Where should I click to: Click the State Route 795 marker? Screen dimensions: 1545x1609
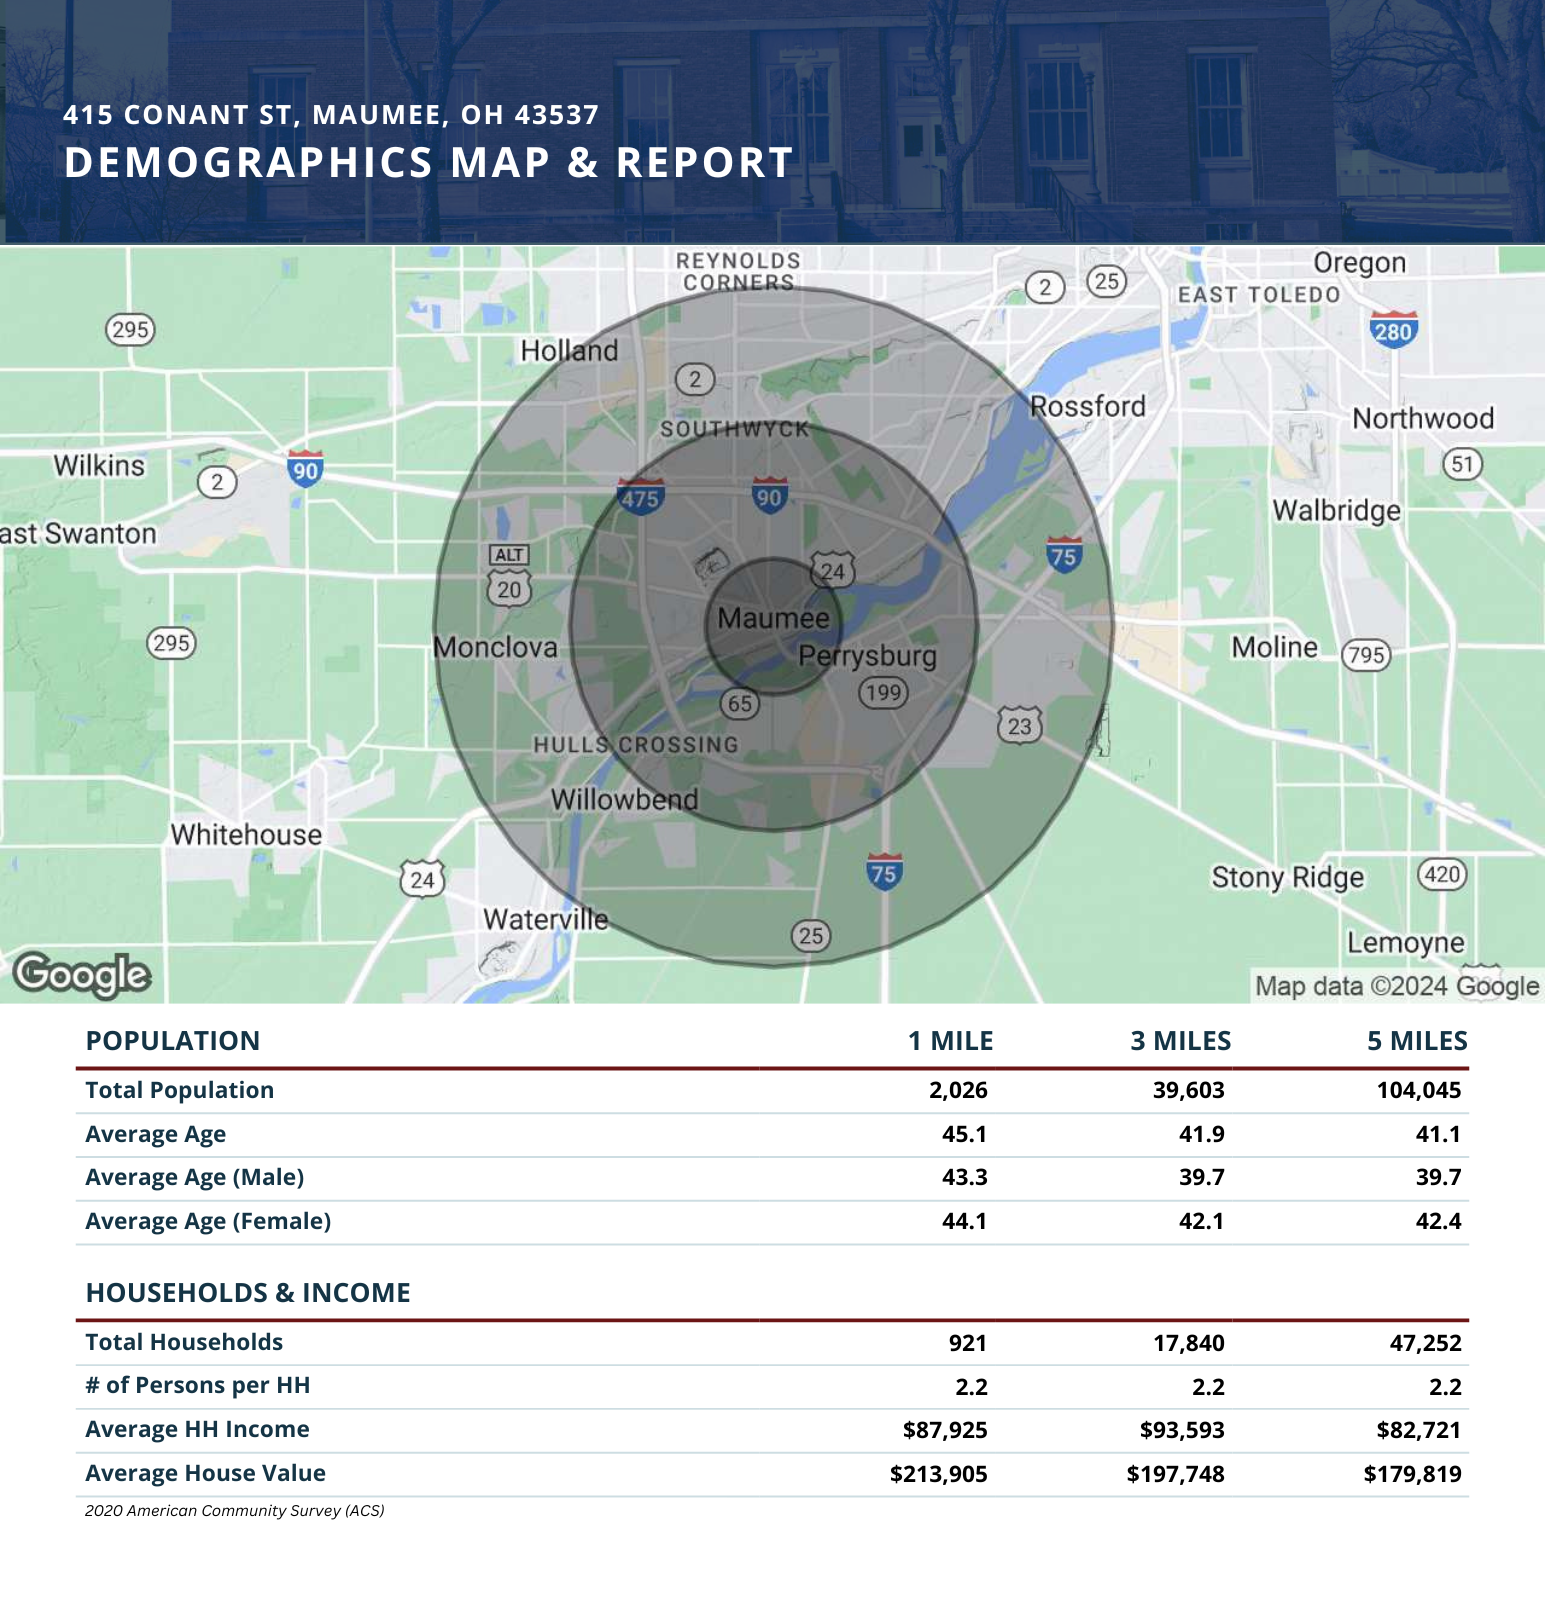(x=1366, y=655)
